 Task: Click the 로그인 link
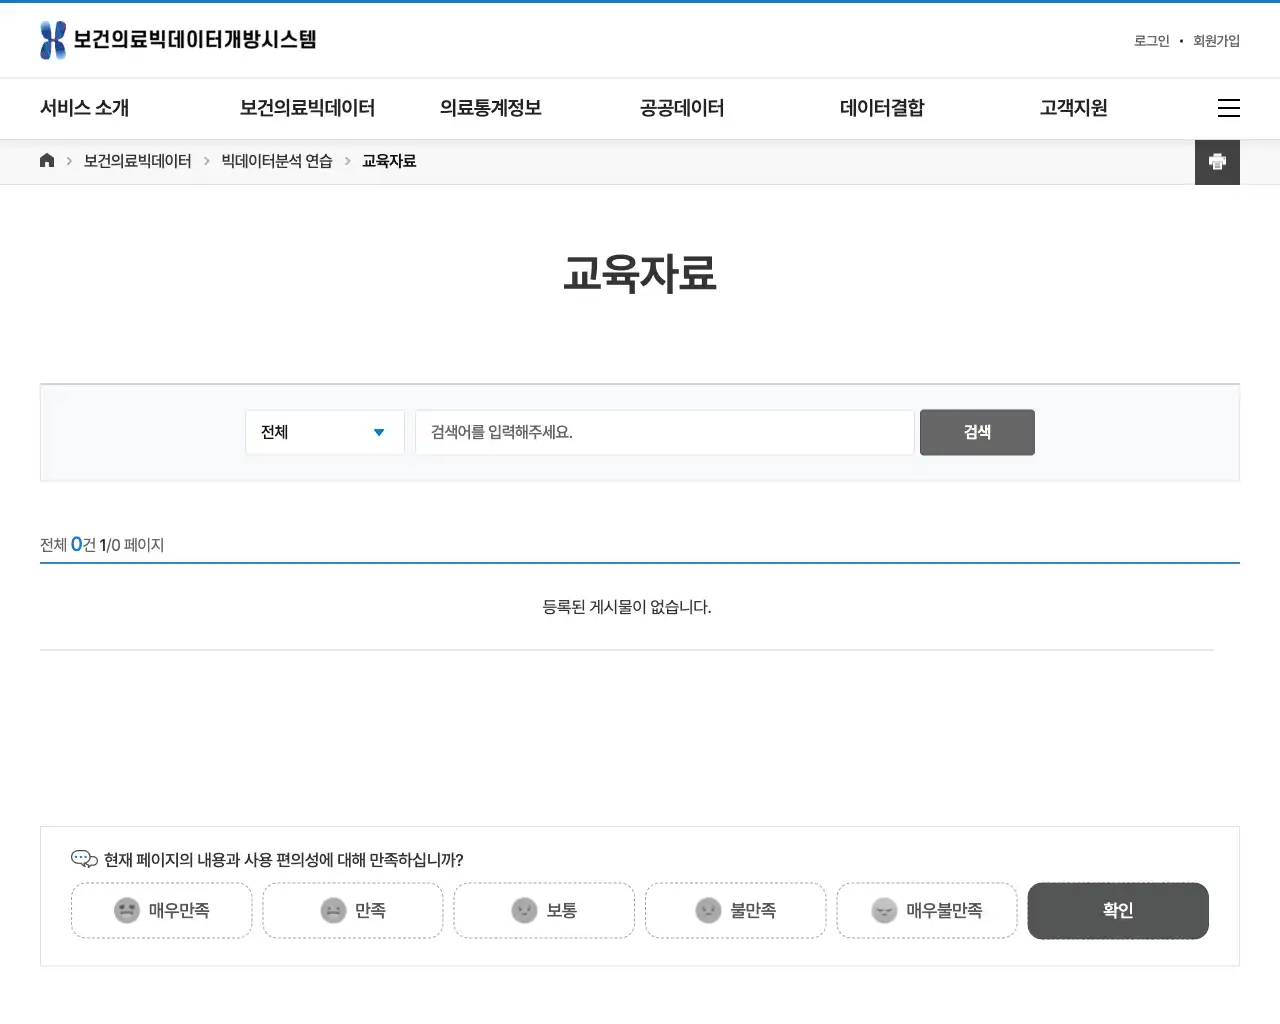tap(1152, 41)
